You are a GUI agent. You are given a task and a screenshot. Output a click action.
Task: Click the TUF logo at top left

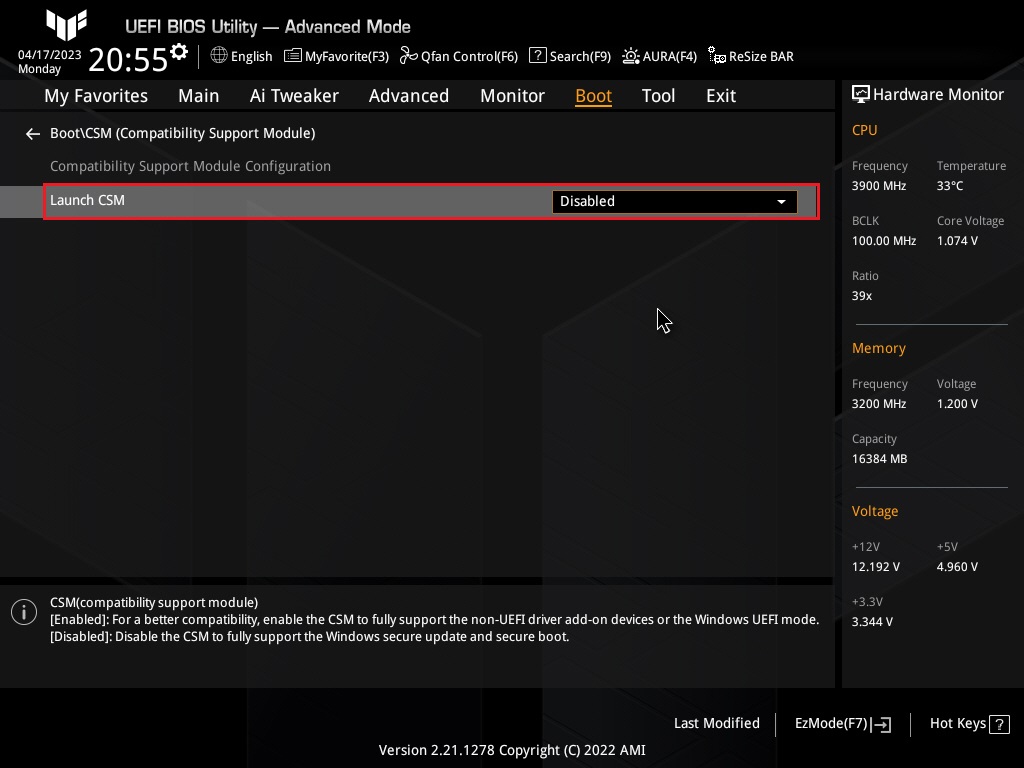pos(67,25)
